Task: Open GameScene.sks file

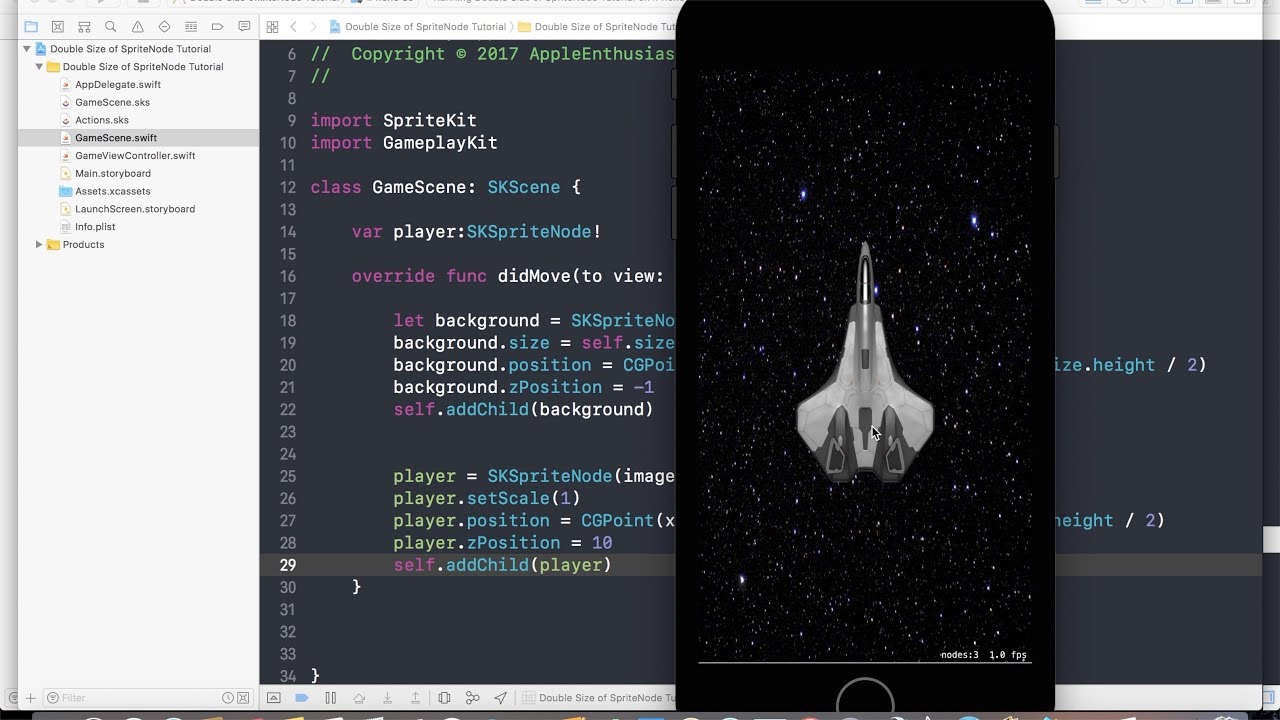Action: tap(112, 103)
